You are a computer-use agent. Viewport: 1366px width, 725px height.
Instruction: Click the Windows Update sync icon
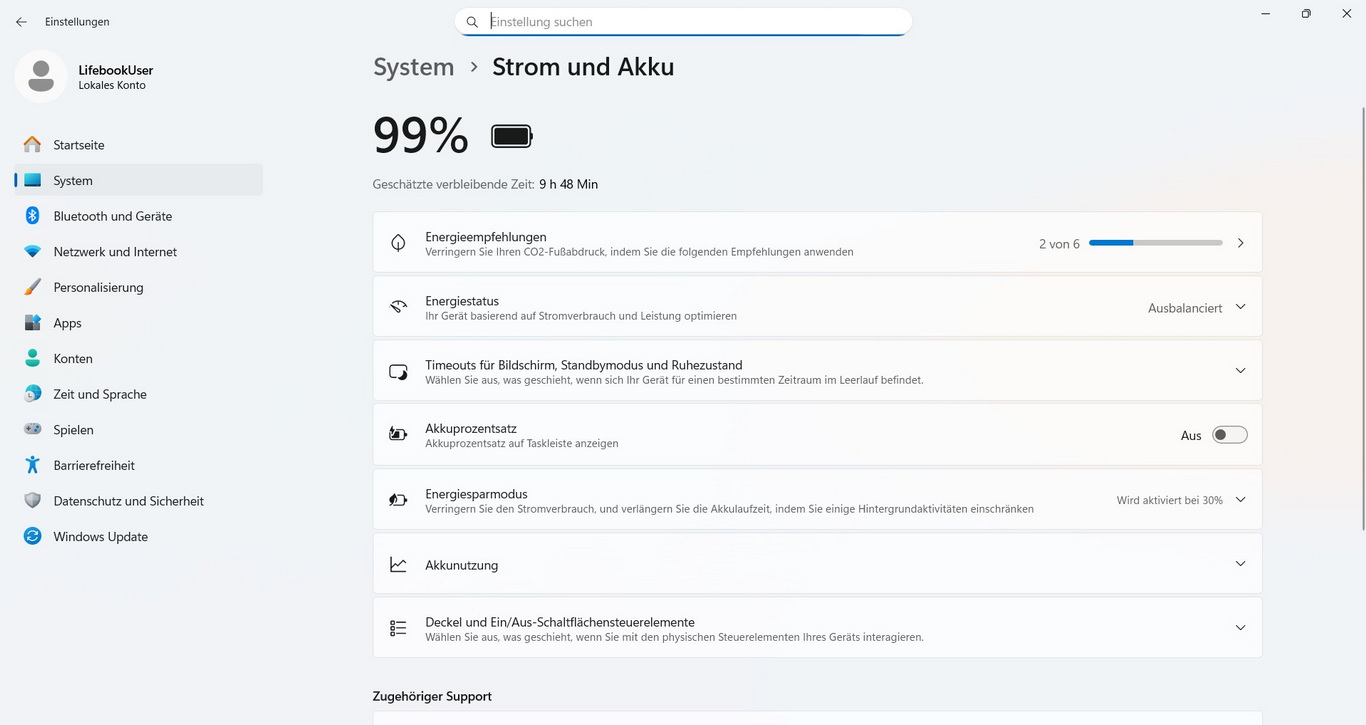click(33, 537)
